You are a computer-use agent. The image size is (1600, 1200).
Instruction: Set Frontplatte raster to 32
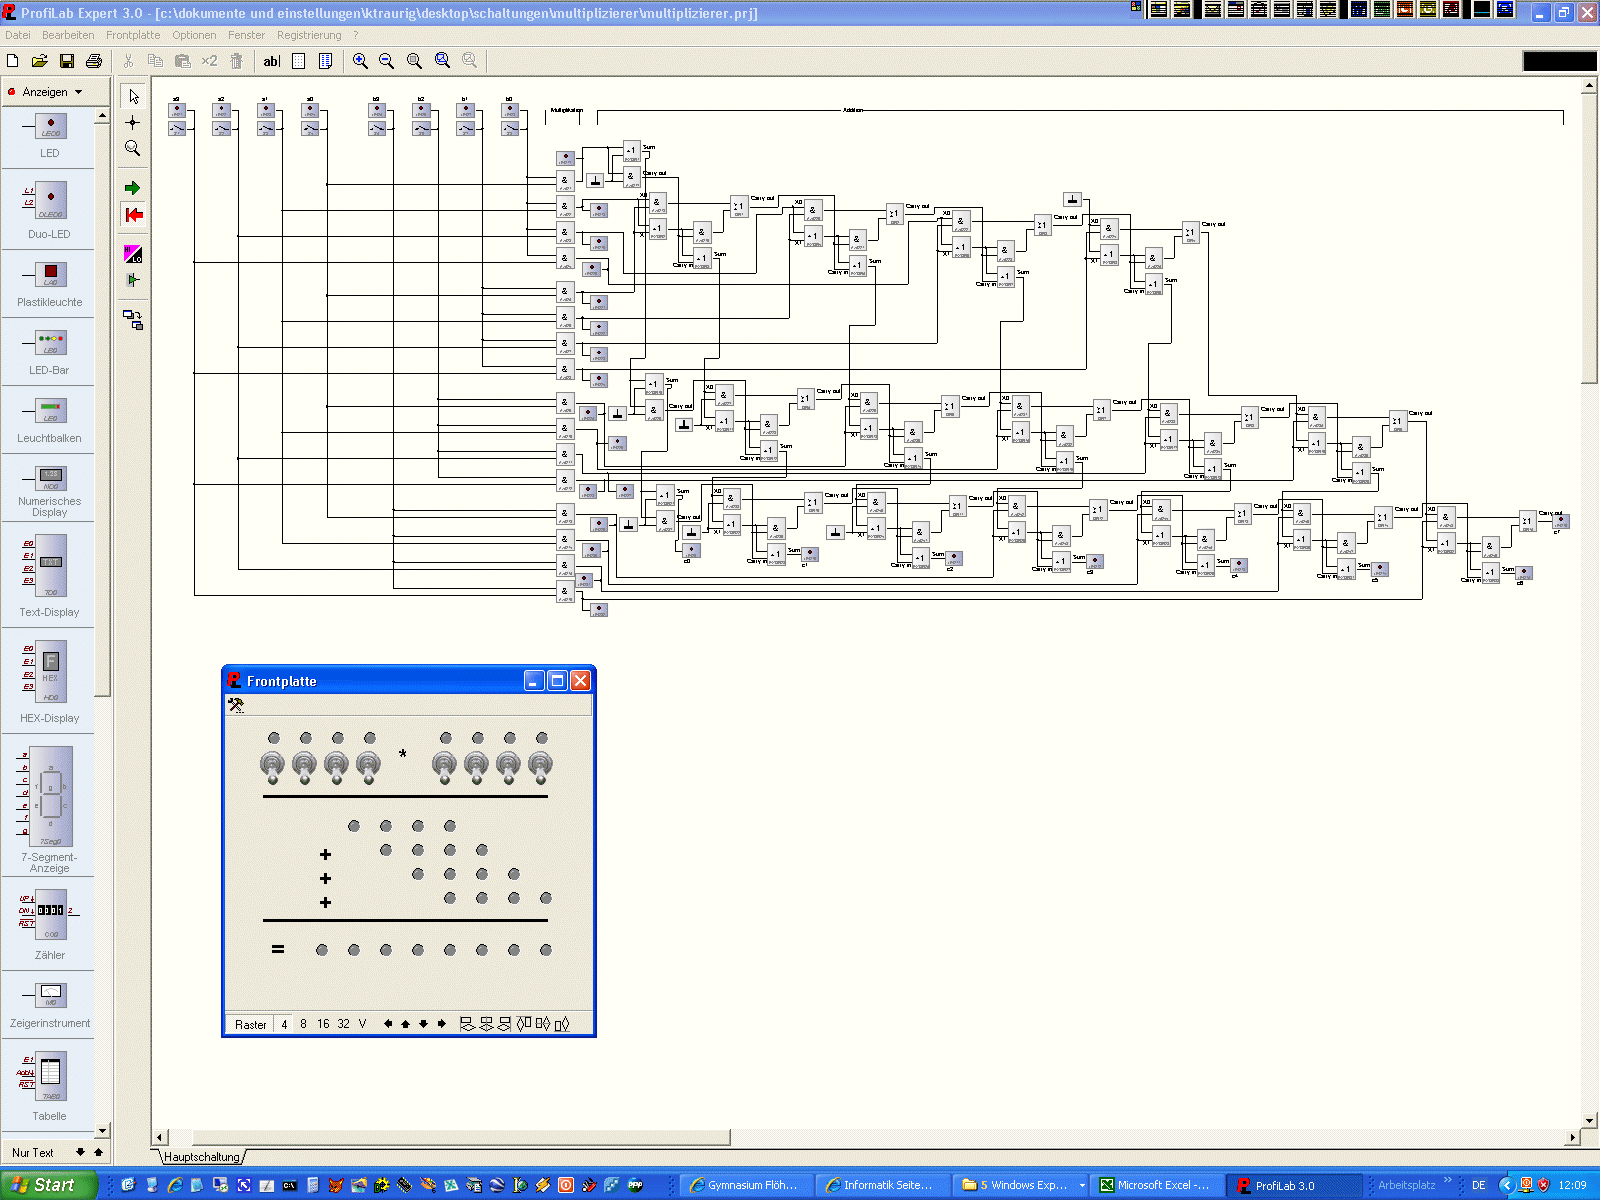click(x=343, y=1024)
